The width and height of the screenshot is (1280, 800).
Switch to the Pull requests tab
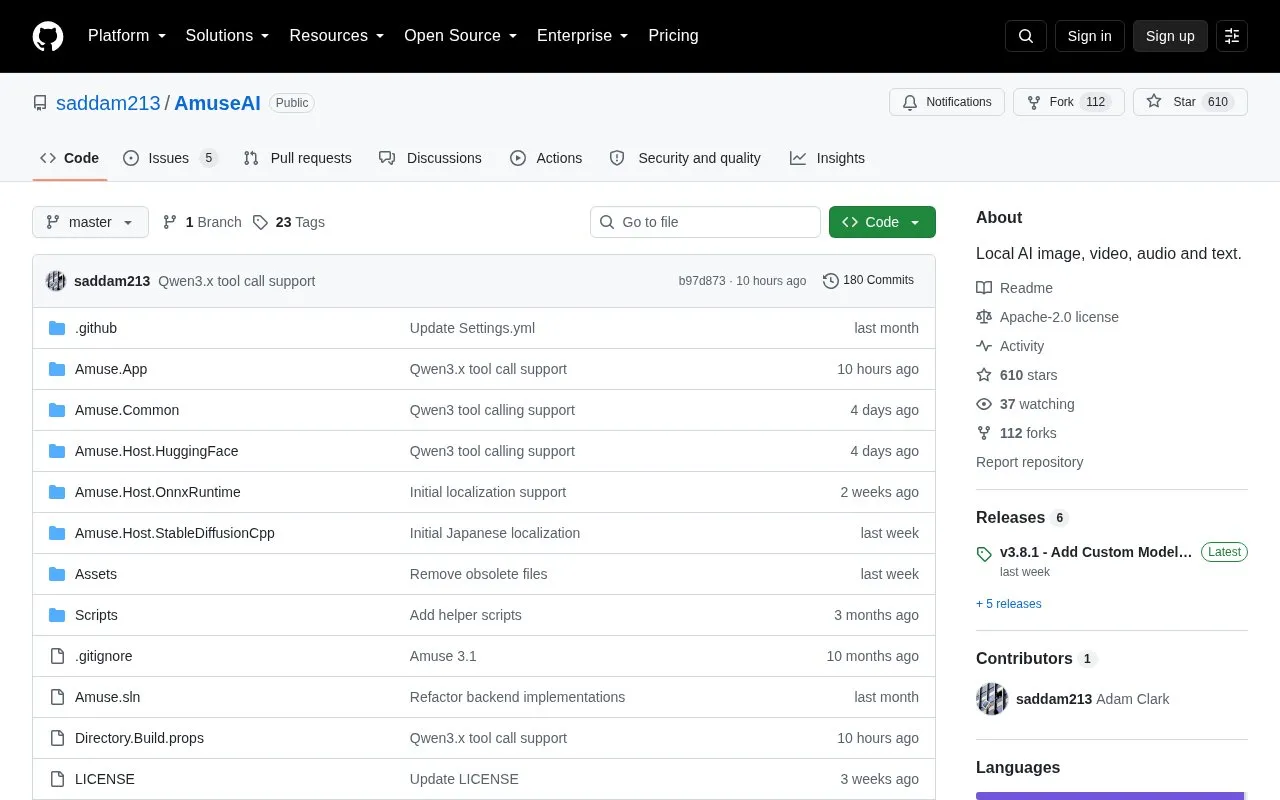point(297,158)
